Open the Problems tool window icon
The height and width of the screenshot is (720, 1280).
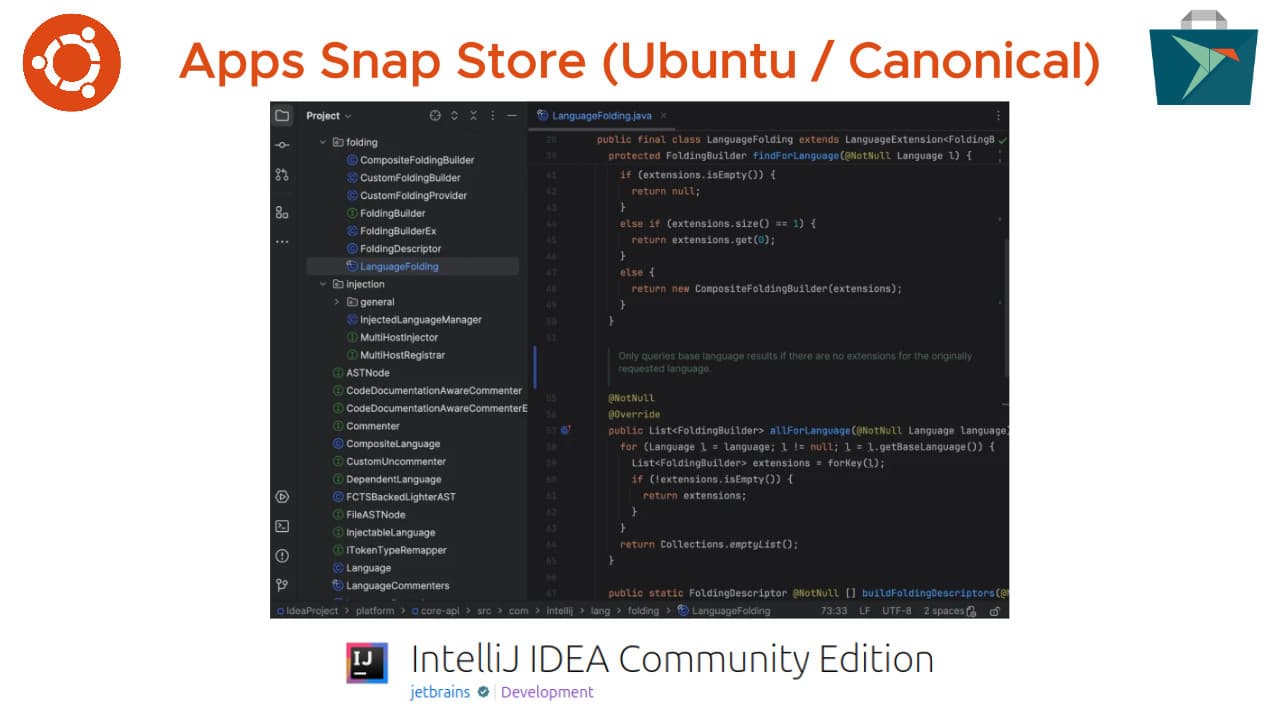pos(282,555)
